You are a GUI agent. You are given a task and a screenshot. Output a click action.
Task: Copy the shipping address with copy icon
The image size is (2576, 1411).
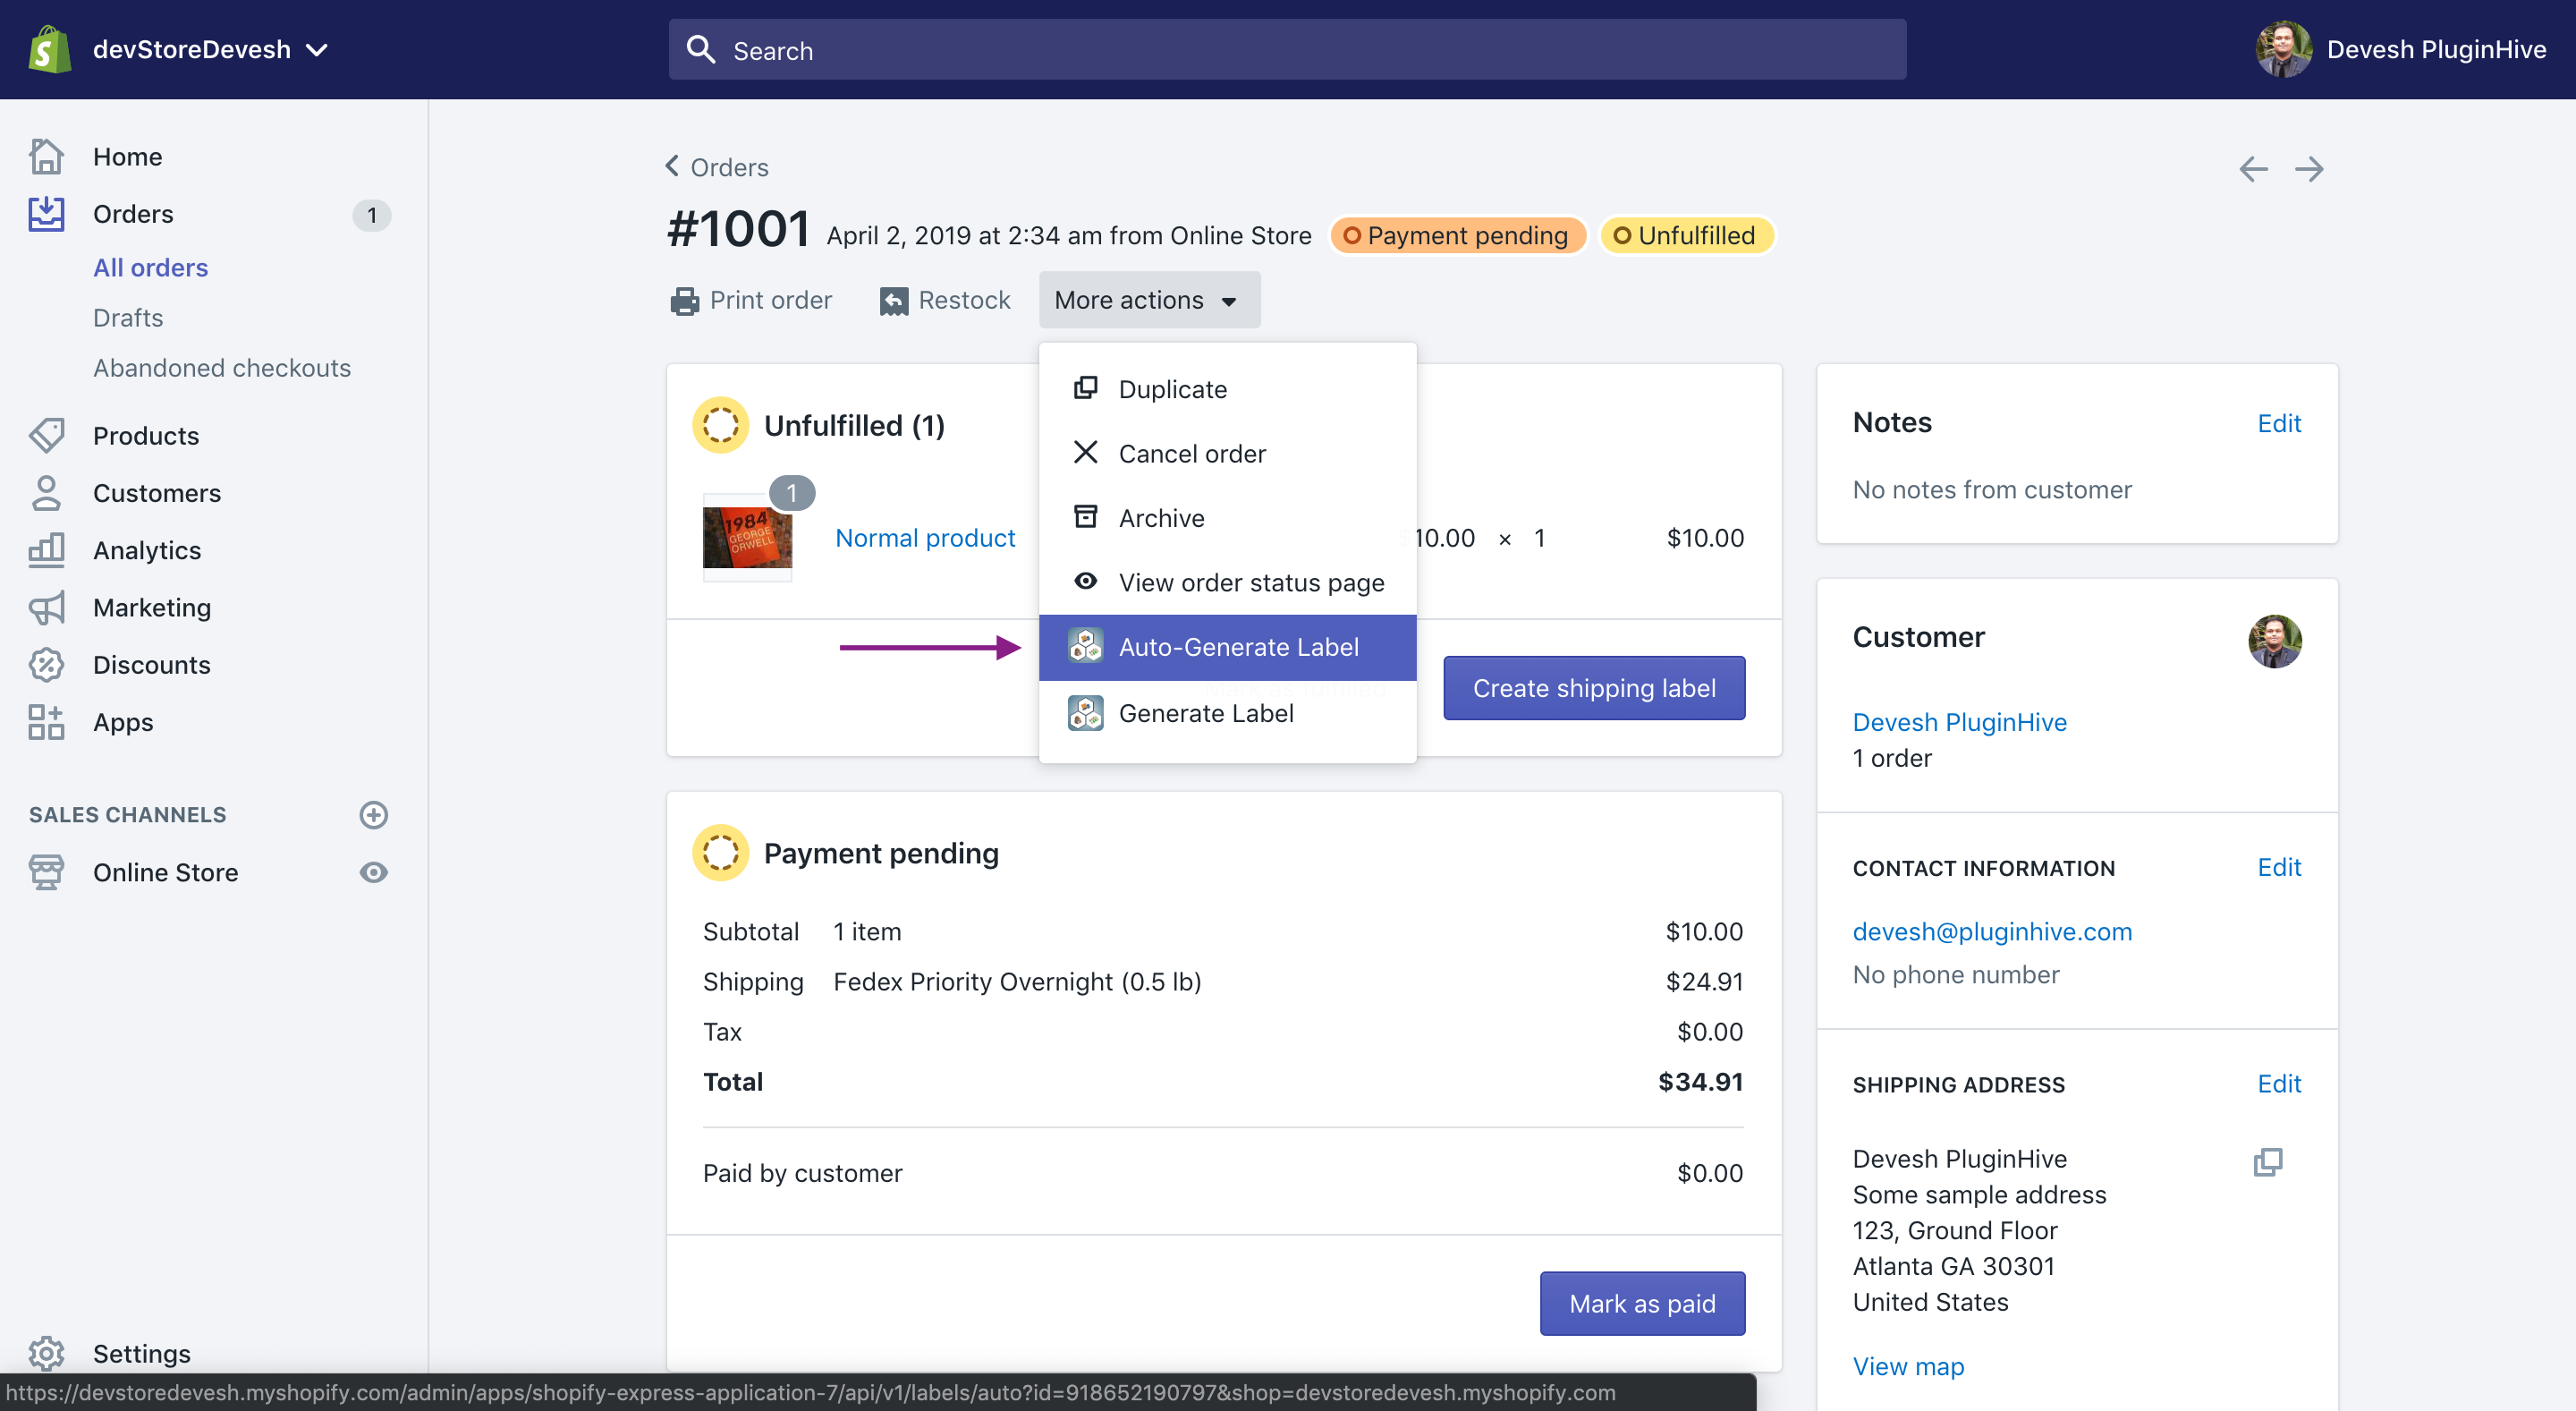(x=2268, y=1161)
